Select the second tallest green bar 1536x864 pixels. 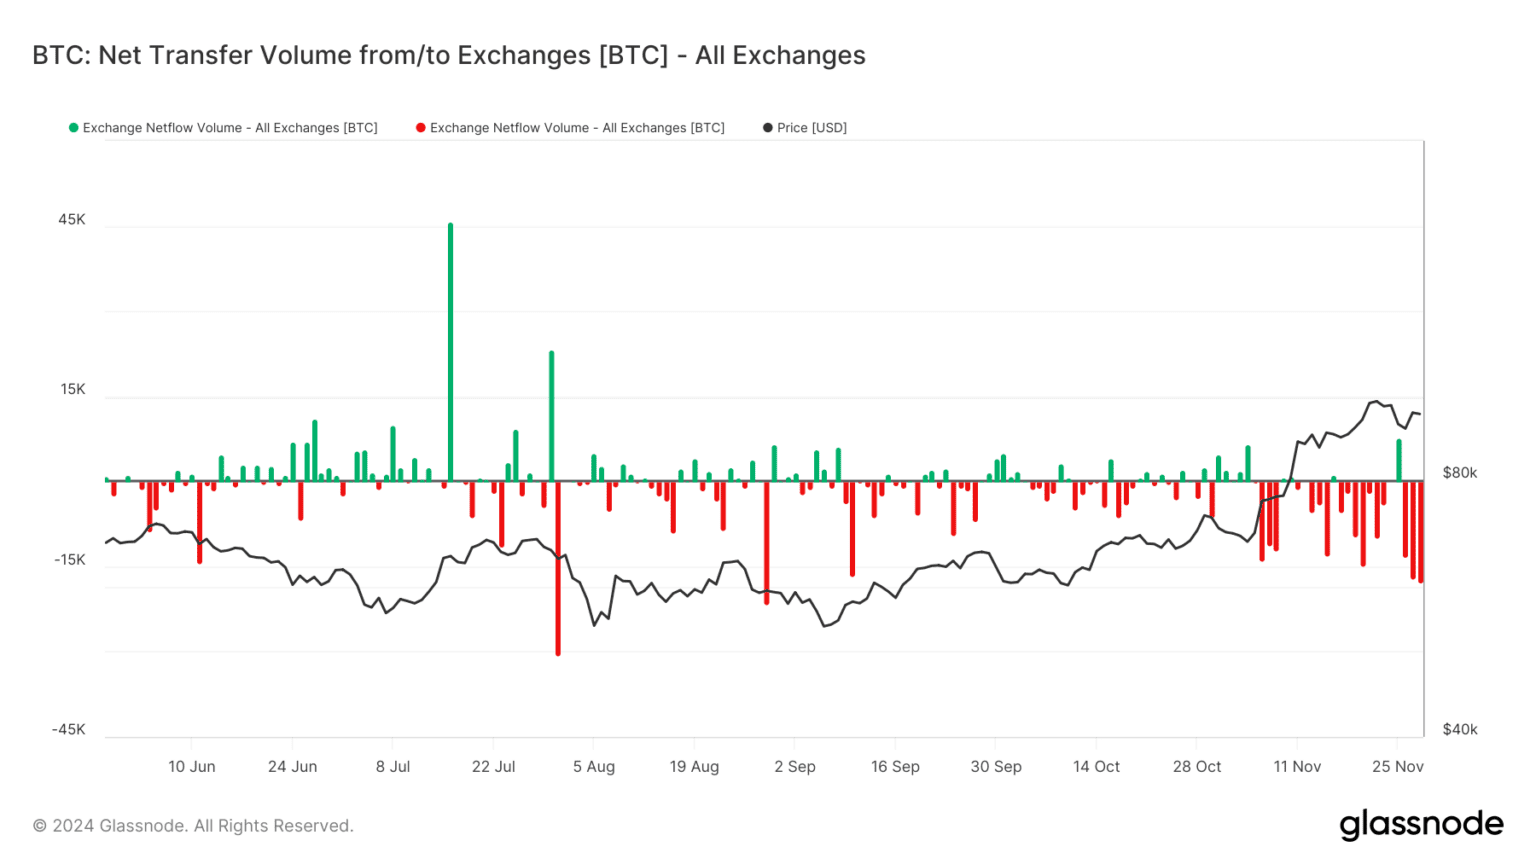coord(551,415)
